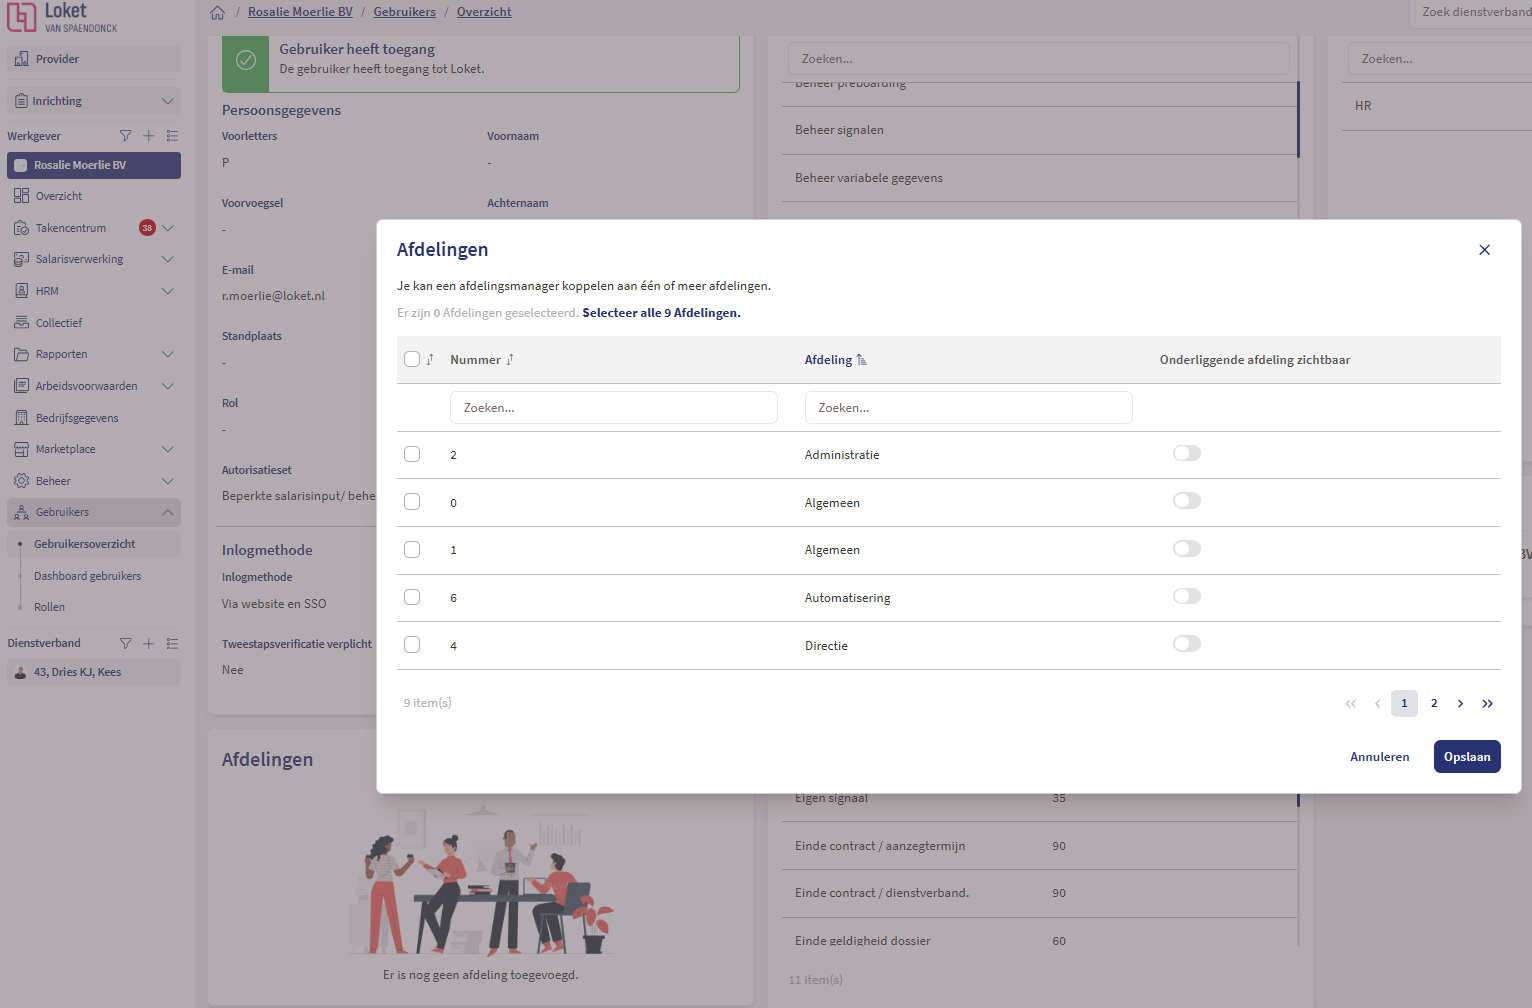Open the Dienstverband list view icon
The image size is (1532, 1008).
point(172,644)
